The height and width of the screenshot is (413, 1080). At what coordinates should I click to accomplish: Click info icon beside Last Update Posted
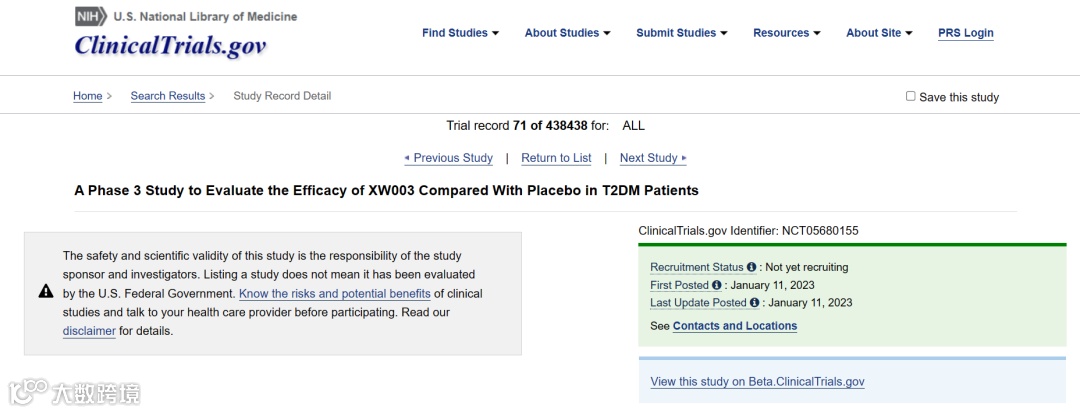pyautogui.click(x=755, y=303)
